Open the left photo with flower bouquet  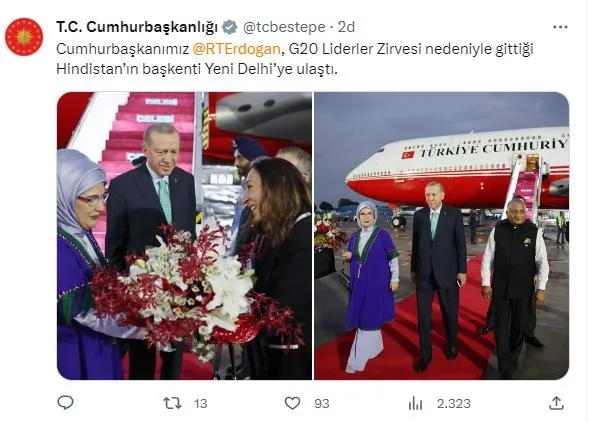184,236
